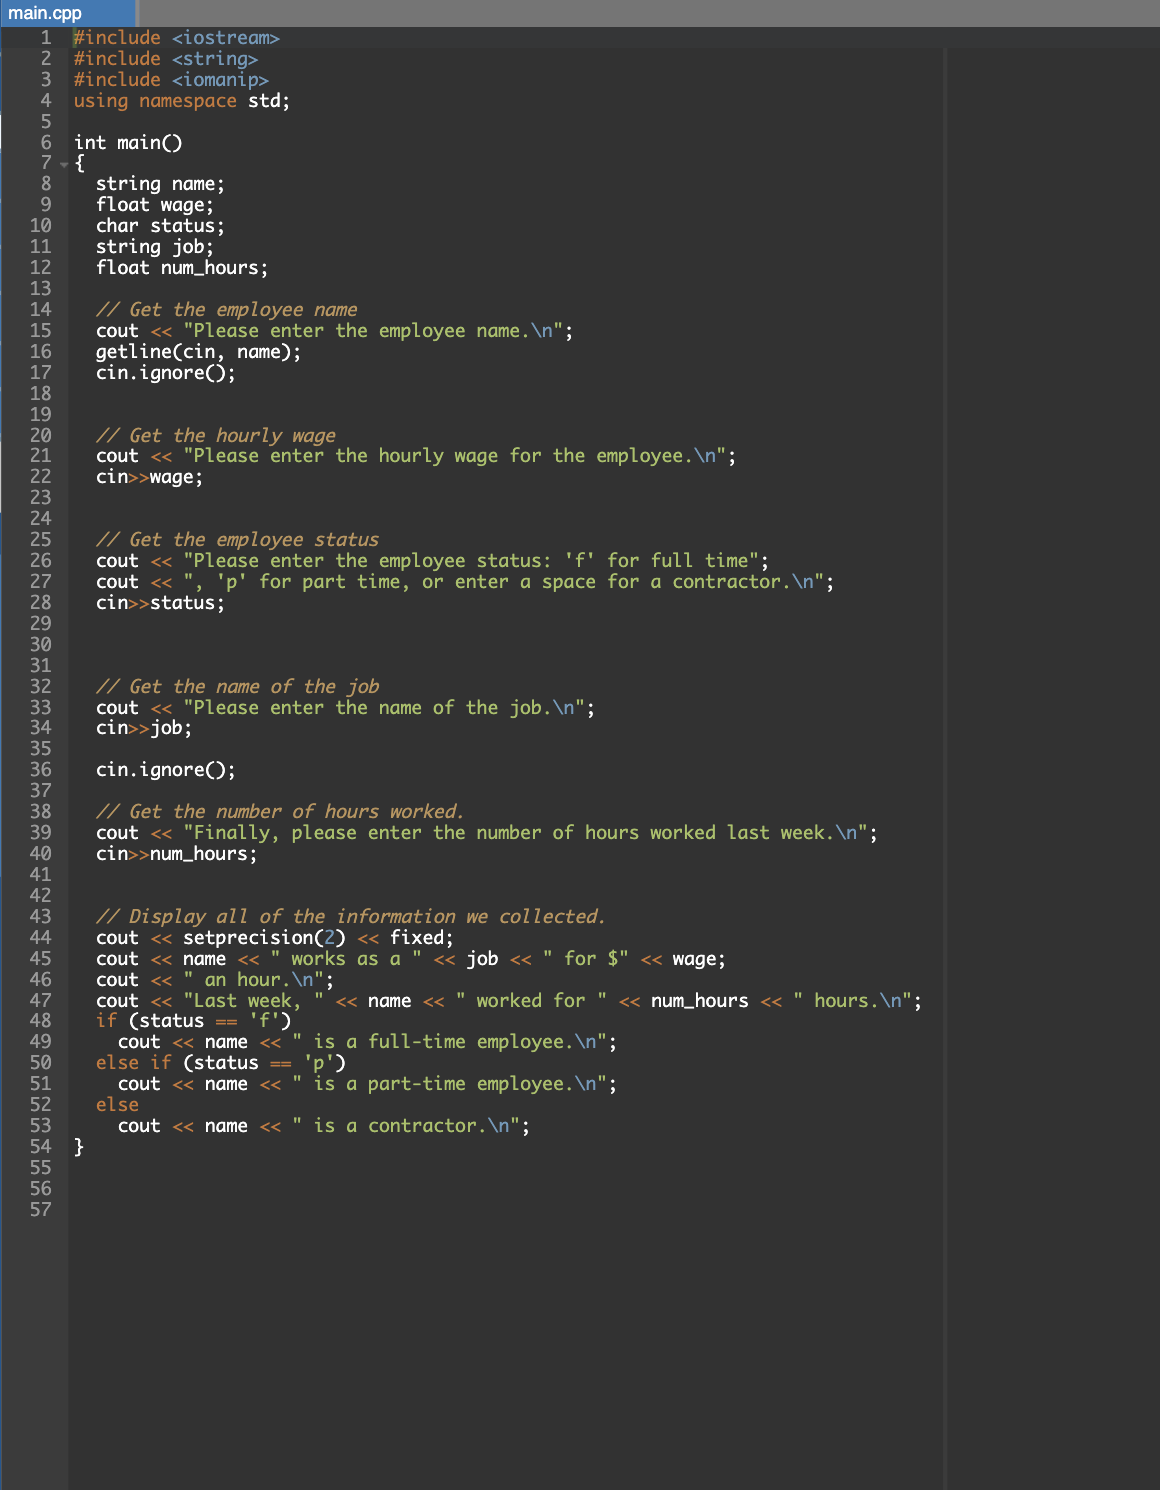Place cursor on the #include <iostream> directive

(175, 37)
